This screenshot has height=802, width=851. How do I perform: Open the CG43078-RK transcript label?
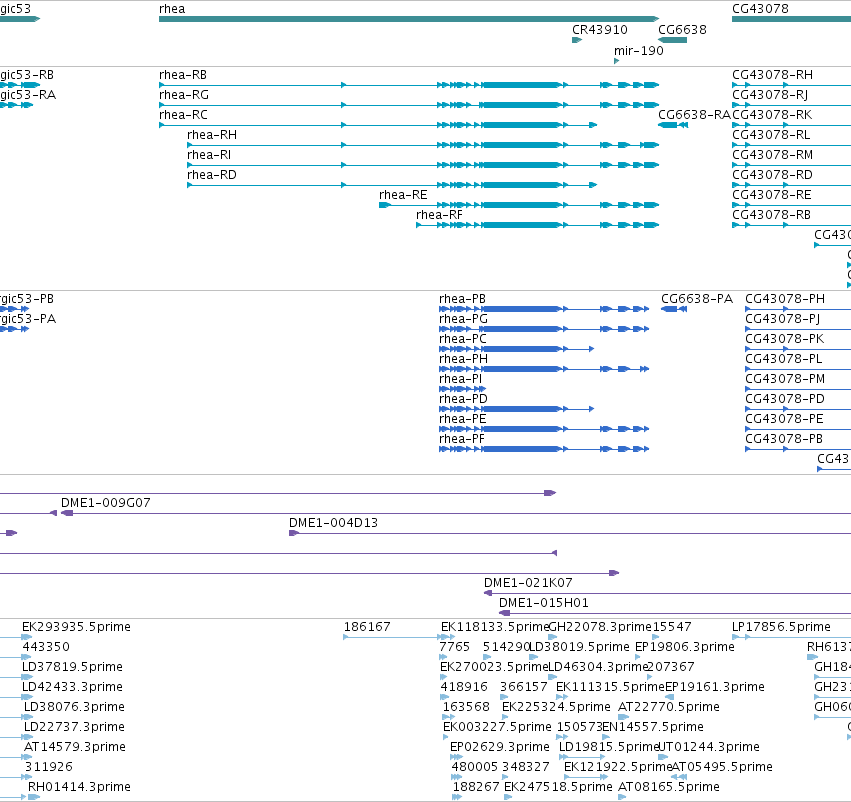[772, 115]
